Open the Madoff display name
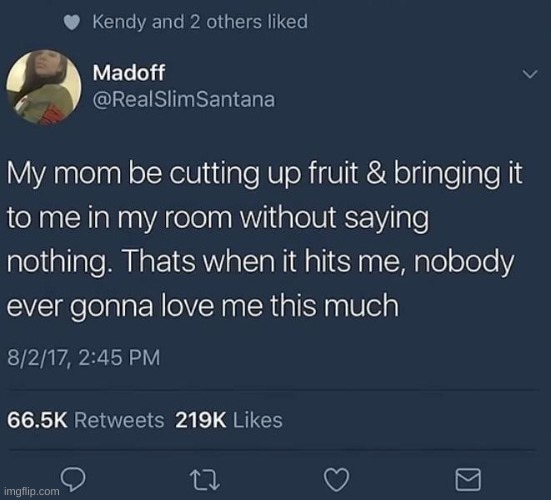Screen dimensions: 551x500 pos(129,72)
